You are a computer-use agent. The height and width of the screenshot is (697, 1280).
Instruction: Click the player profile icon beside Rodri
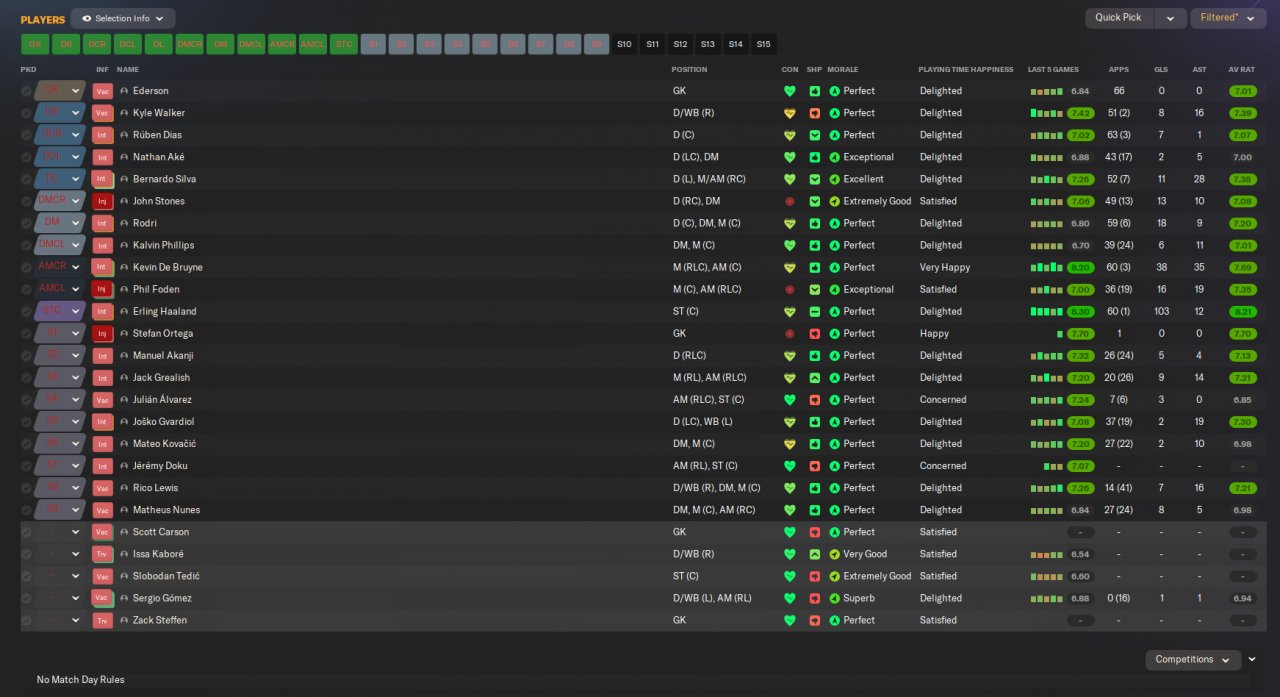[124, 223]
